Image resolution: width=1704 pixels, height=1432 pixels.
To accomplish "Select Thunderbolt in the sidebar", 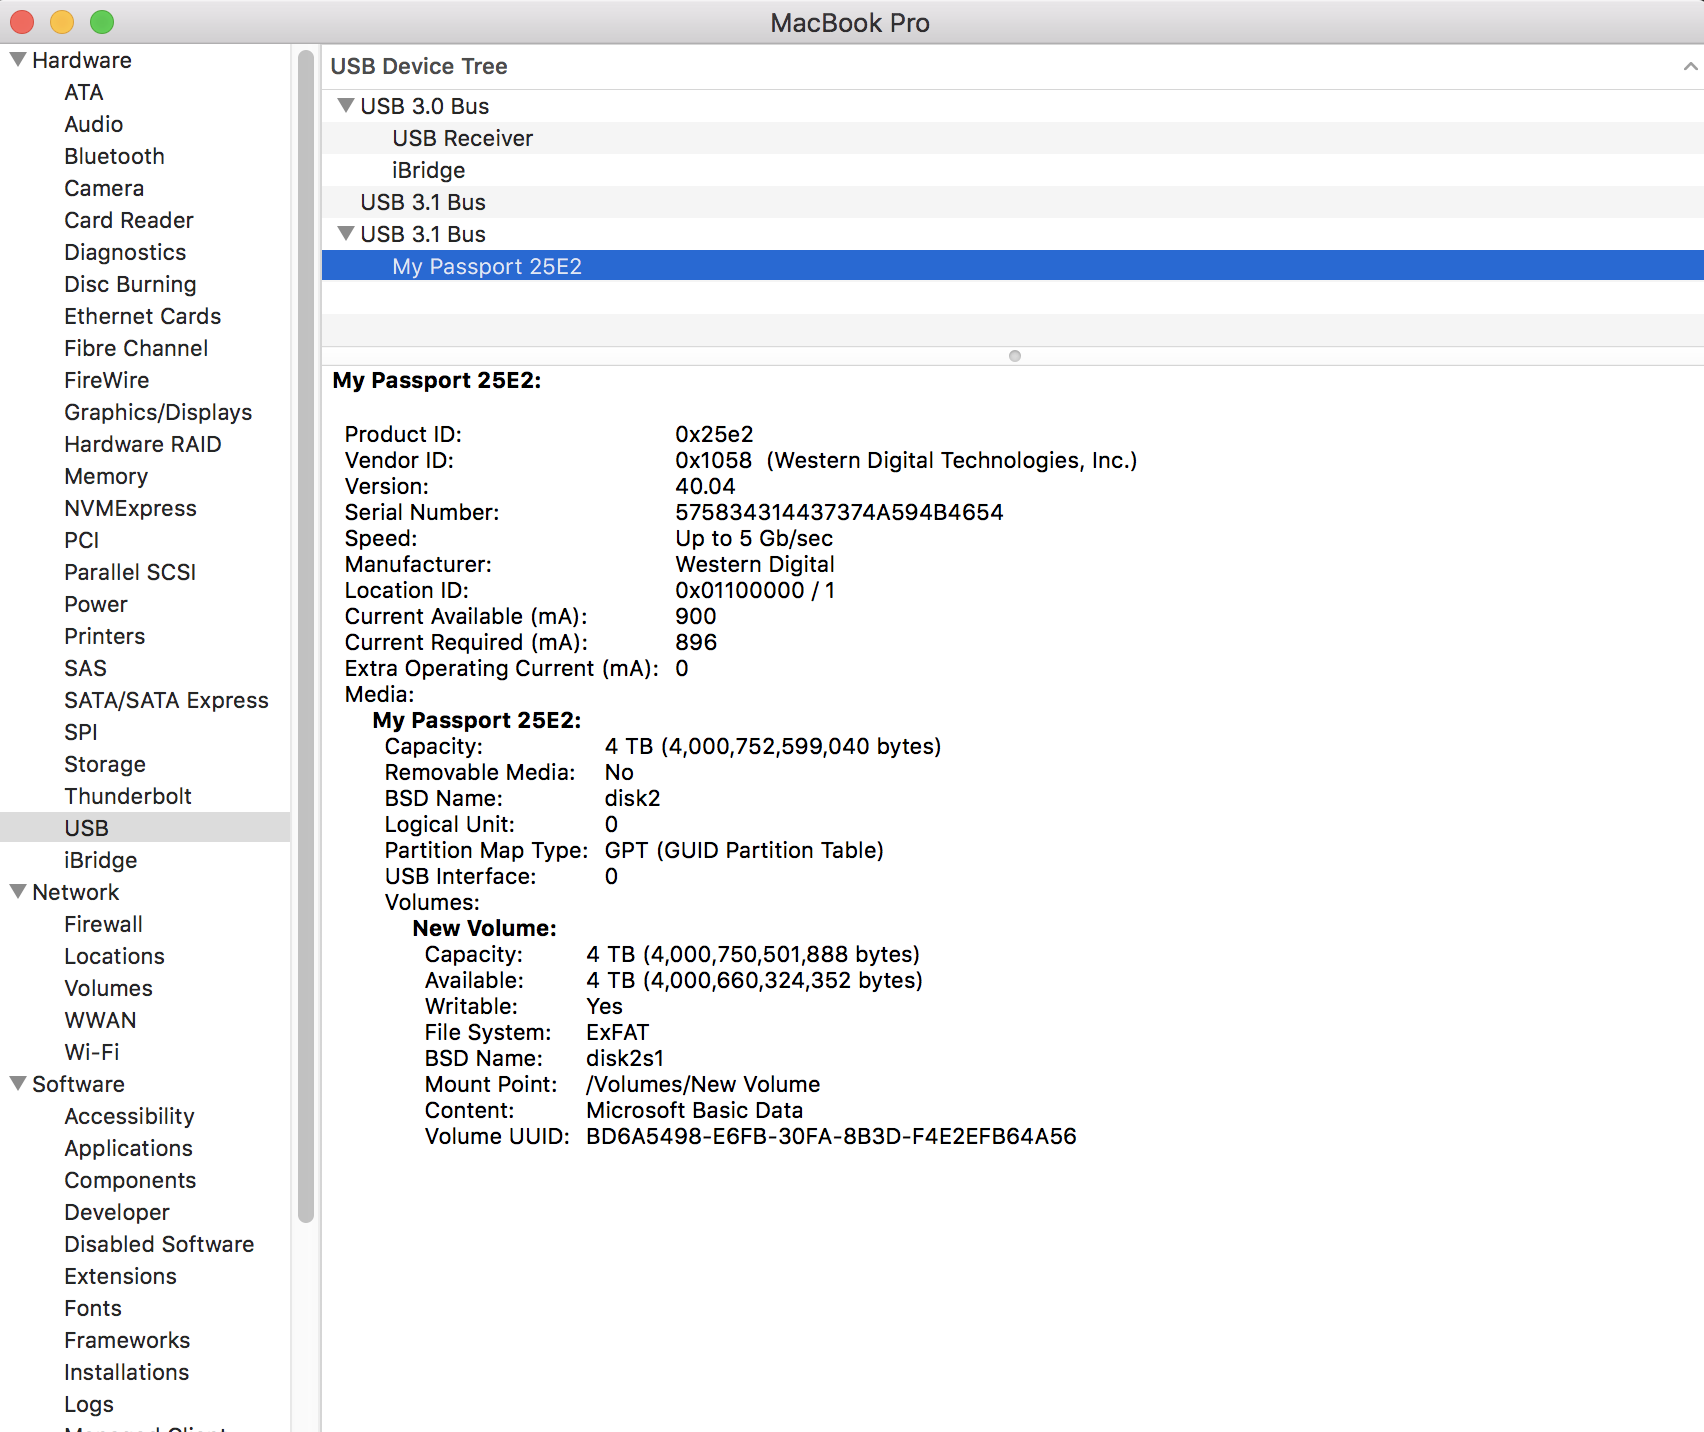I will [x=128, y=796].
